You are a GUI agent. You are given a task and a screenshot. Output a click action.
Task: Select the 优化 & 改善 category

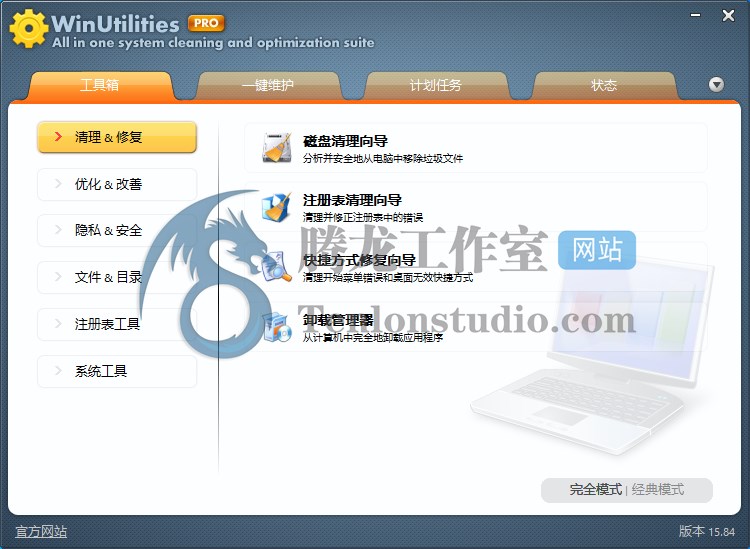[117, 184]
